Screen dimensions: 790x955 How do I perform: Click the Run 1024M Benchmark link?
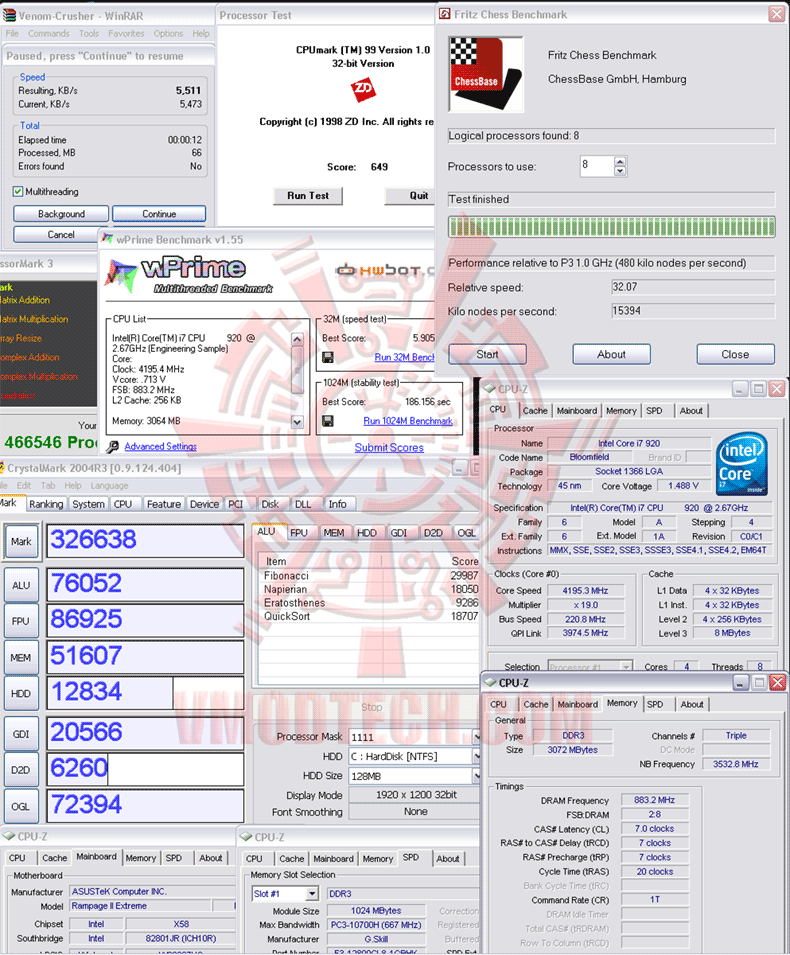click(408, 421)
